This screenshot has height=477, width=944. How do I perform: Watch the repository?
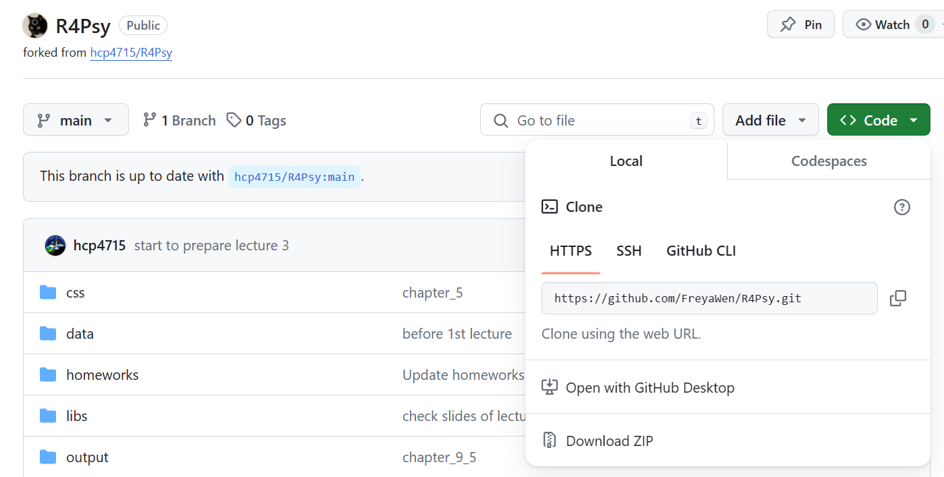889,25
